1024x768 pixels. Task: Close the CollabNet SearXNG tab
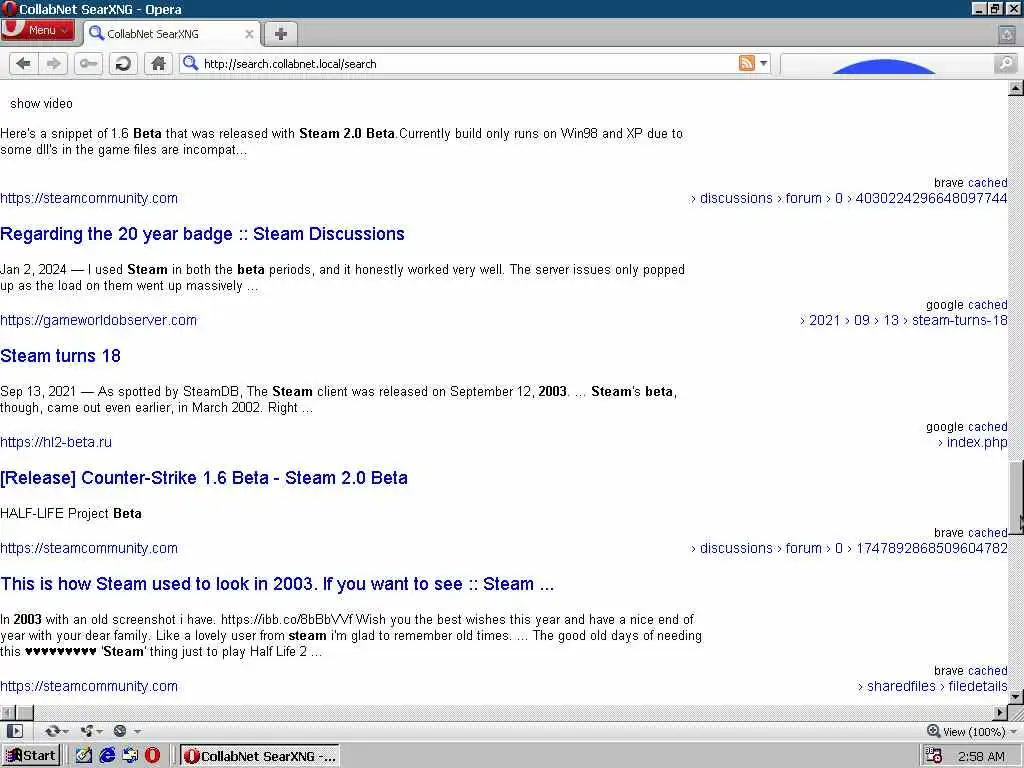coord(249,34)
